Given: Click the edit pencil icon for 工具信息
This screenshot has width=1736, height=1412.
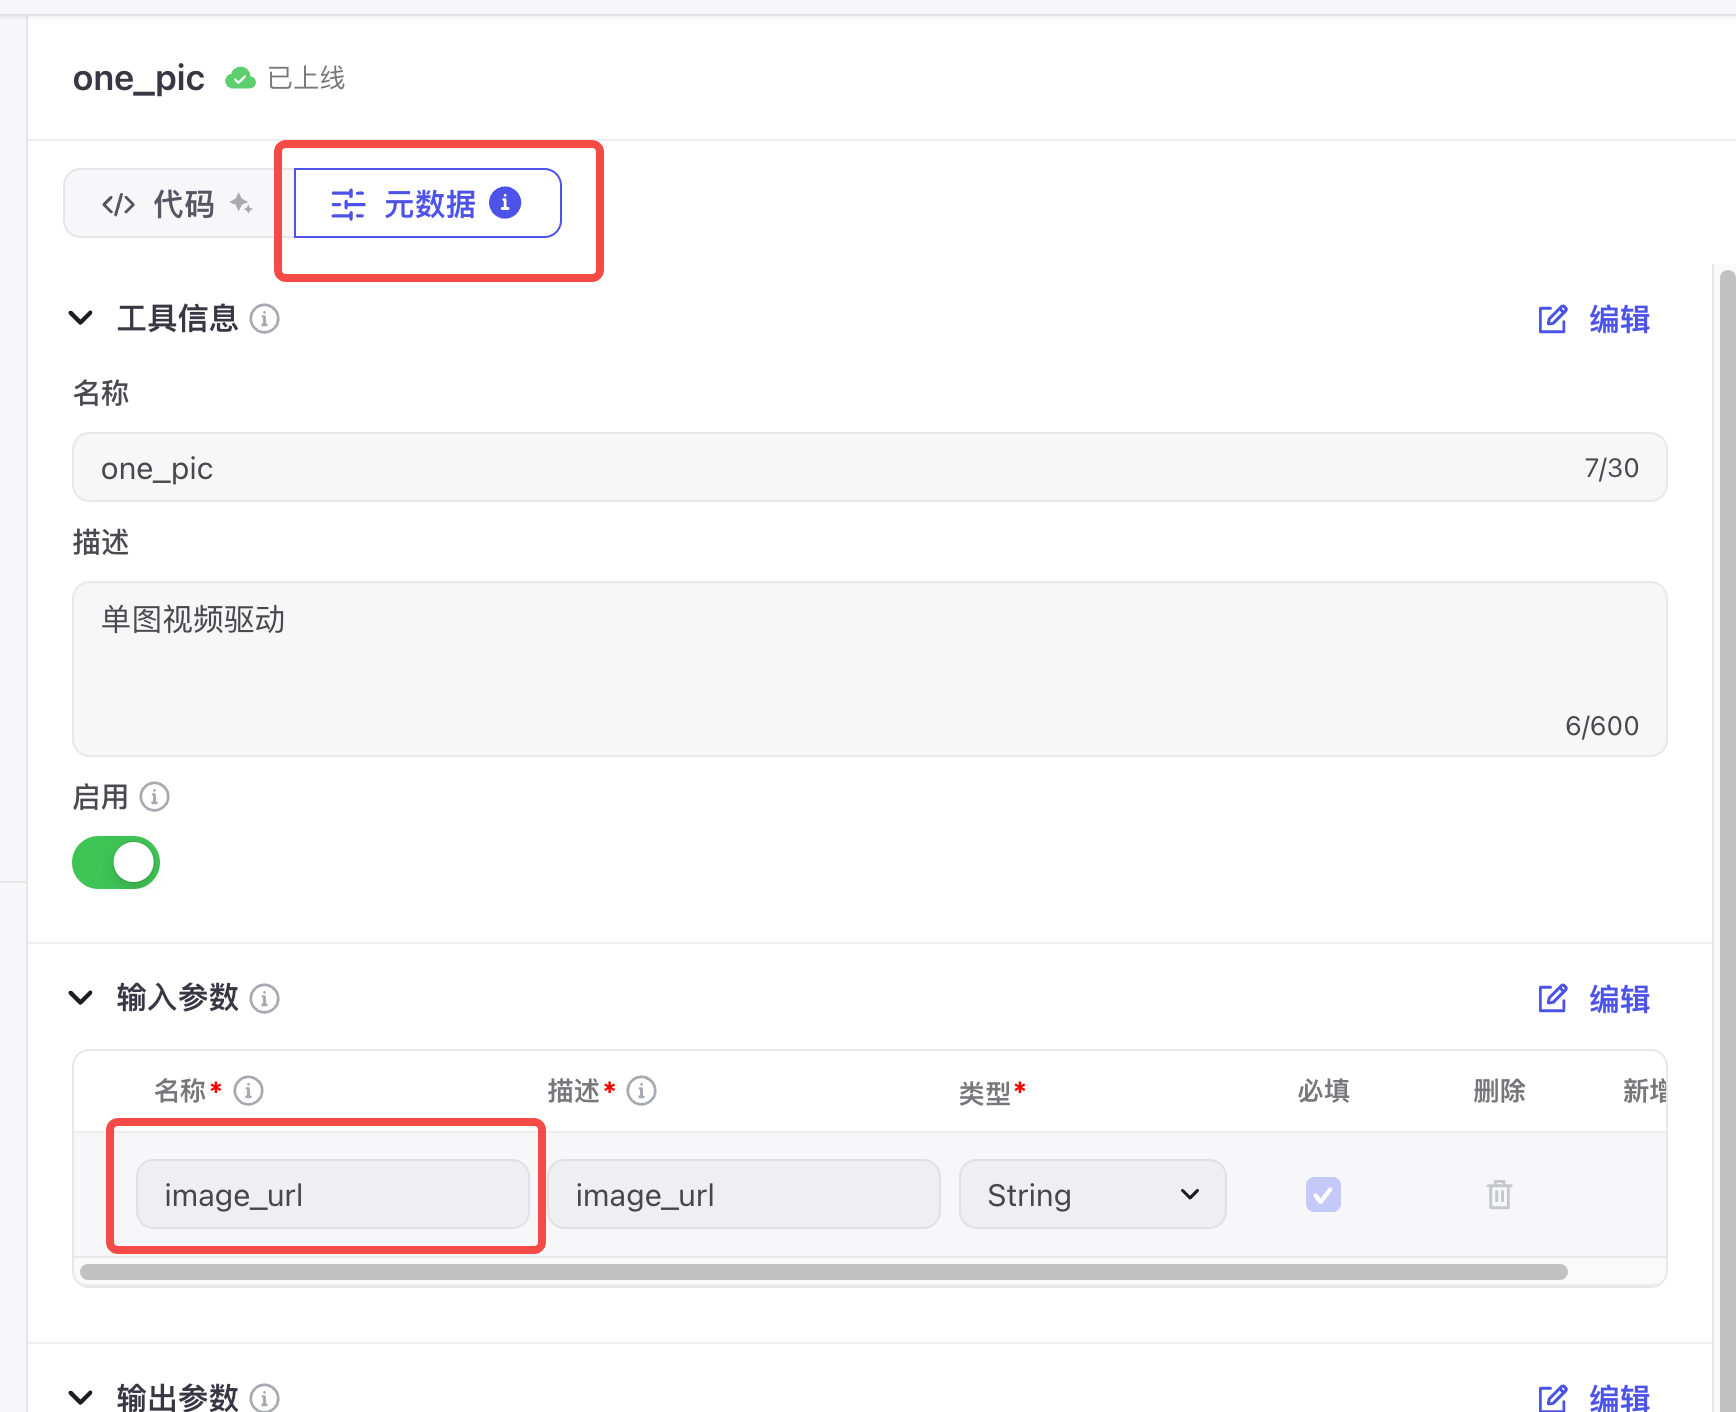Looking at the screenshot, I should pos(1552,320).
